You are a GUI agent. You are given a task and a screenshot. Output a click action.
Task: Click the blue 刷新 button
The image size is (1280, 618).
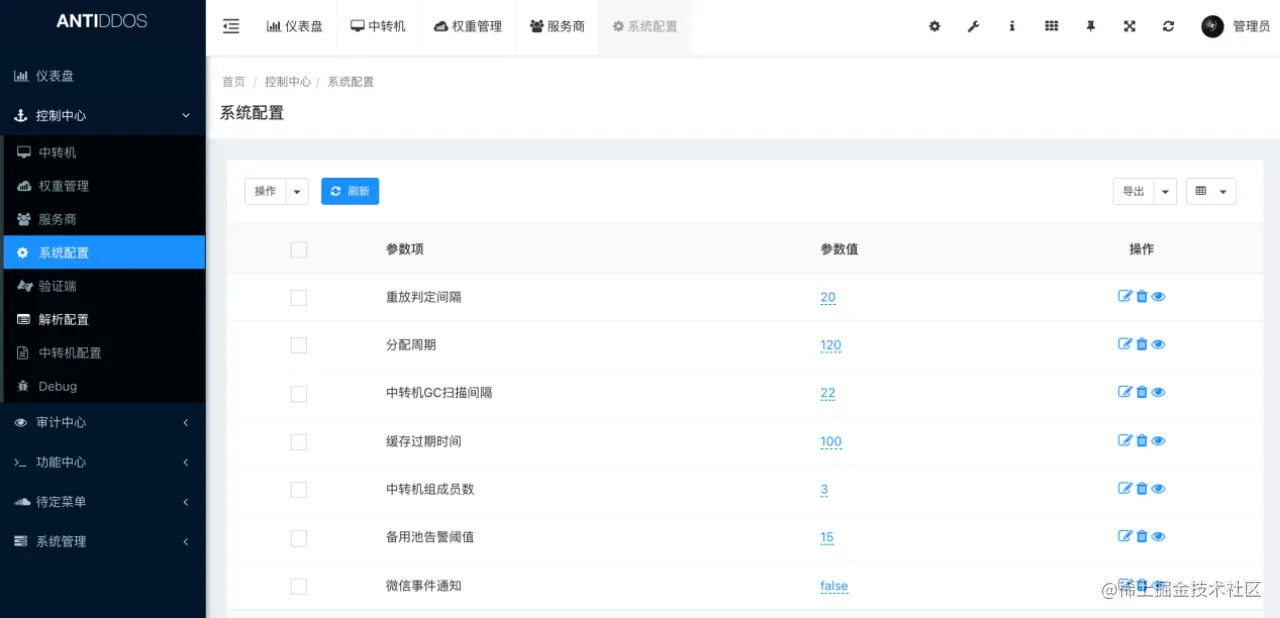350,191
